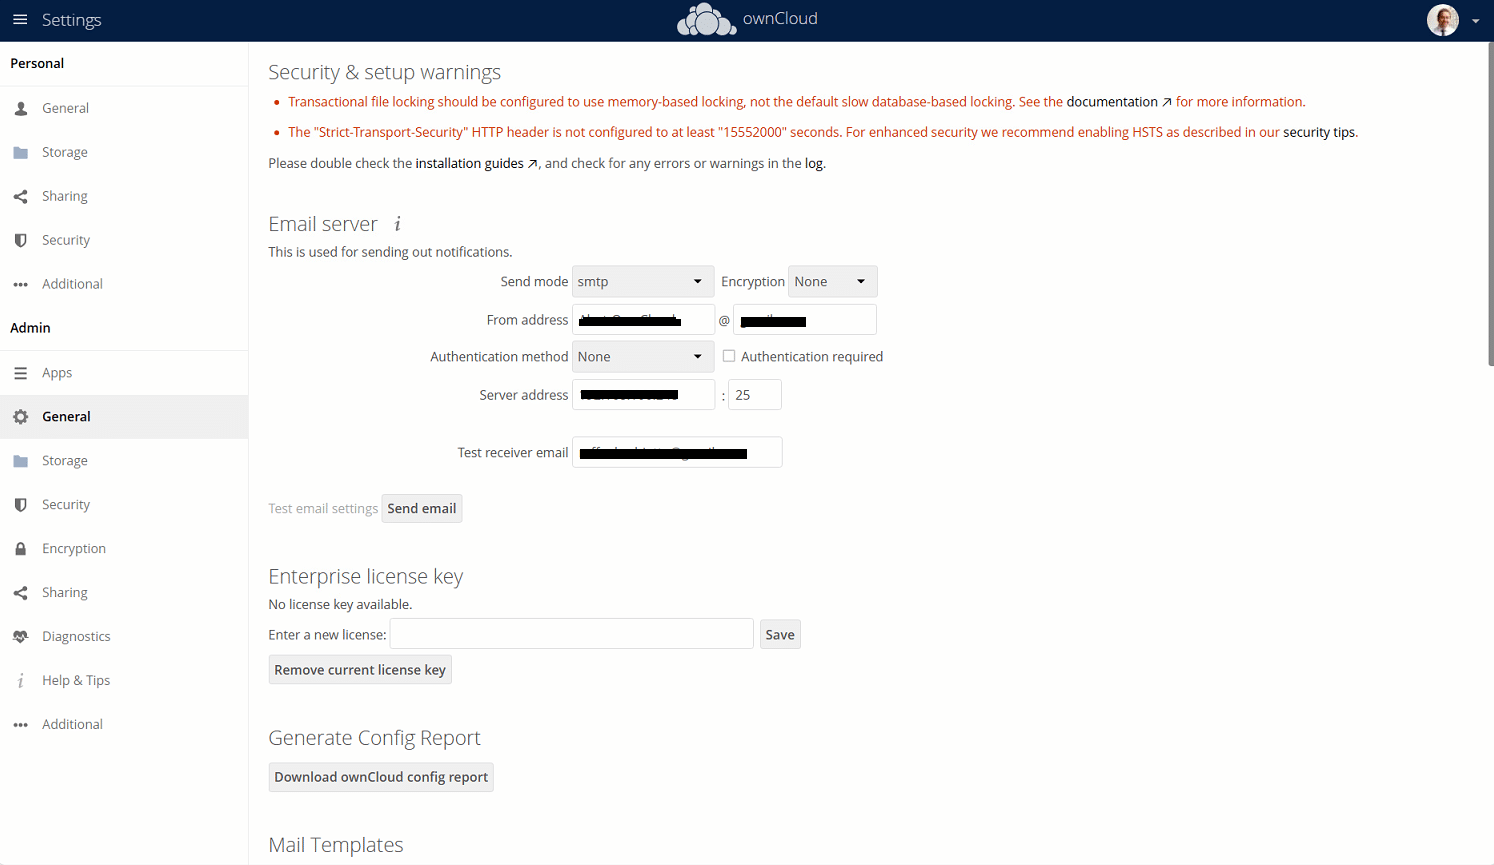Click Remove current license key
Viewport: 1494px width, 865px height.
pyautogui.click(x=360, y=670)
